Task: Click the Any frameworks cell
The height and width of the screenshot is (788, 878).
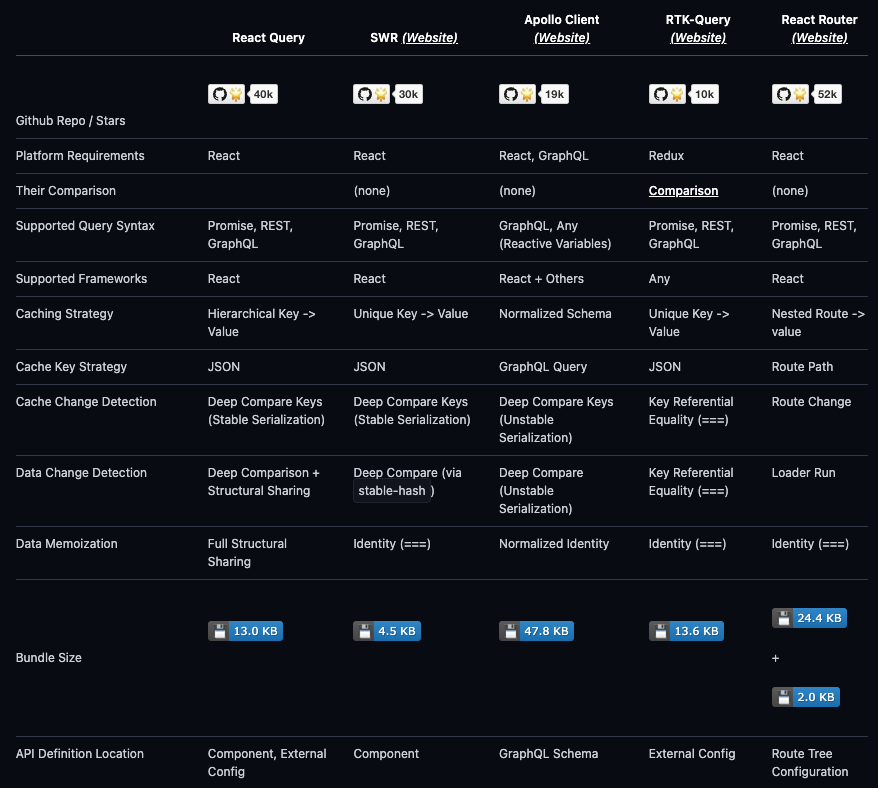Action: pyautogui.click(x=659, y=279)
